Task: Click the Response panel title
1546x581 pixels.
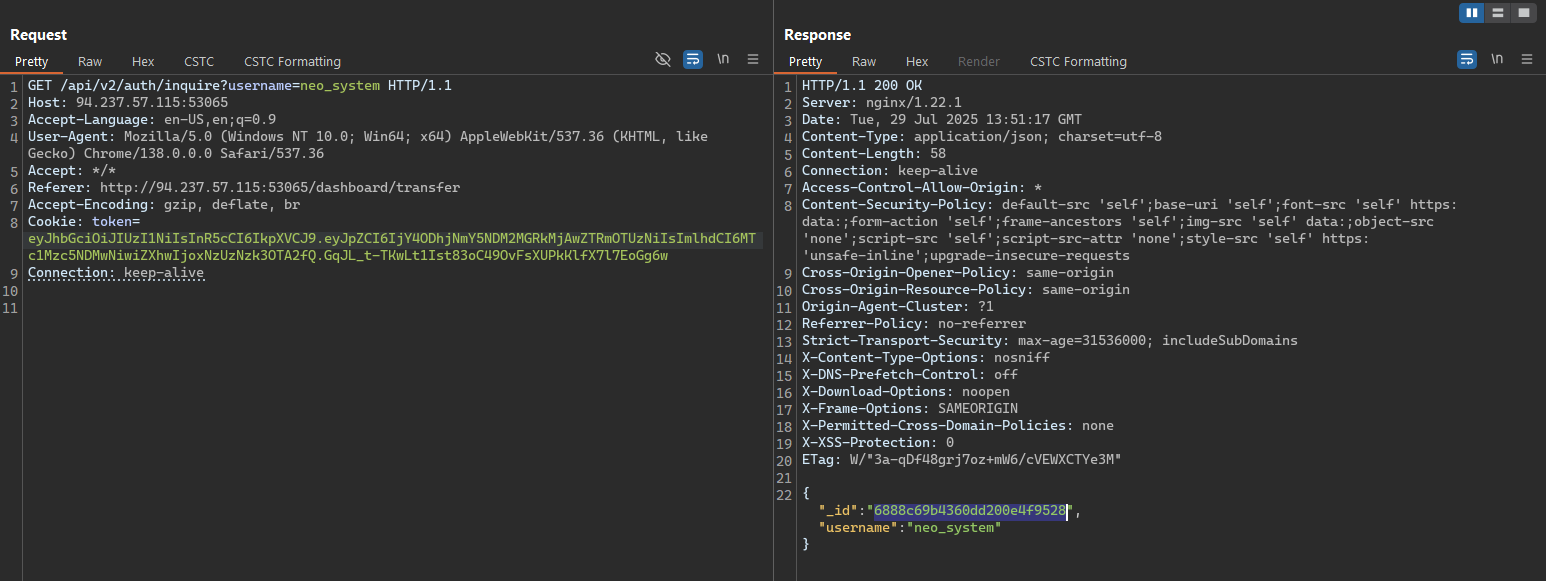Action: coord(817,35)
